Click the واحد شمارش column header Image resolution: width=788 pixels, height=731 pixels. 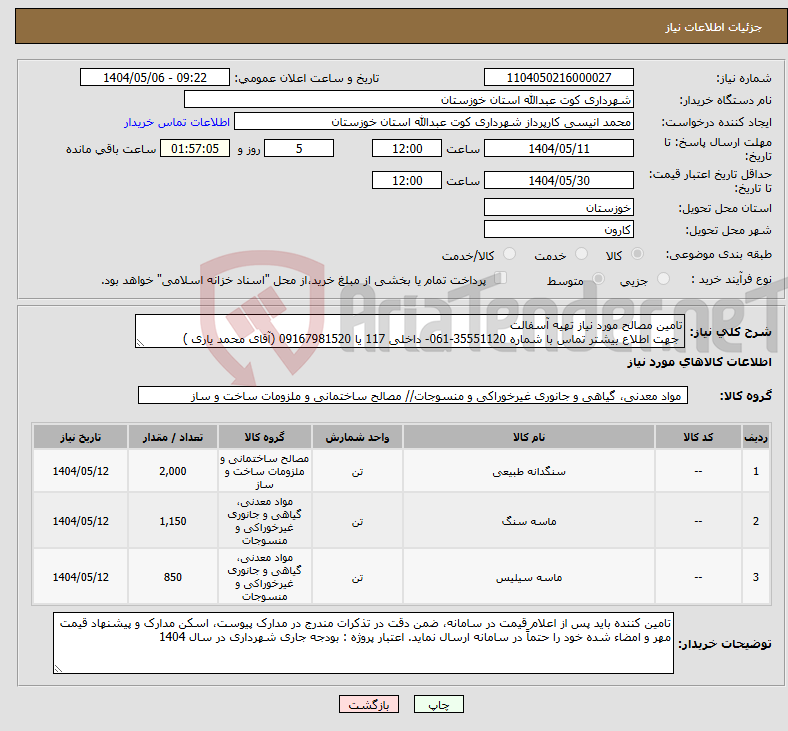click(x=357, y=437)
